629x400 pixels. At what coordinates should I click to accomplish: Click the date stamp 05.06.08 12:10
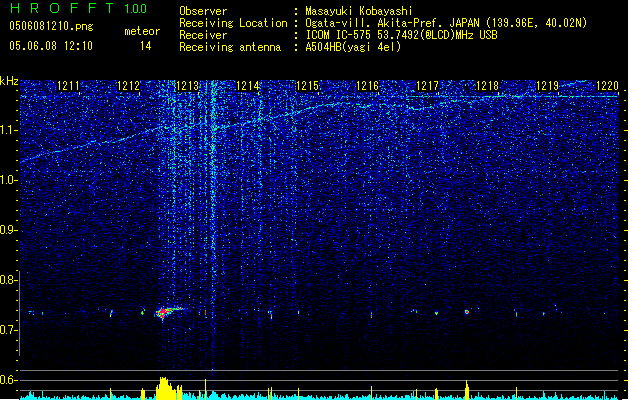[51, 46]
